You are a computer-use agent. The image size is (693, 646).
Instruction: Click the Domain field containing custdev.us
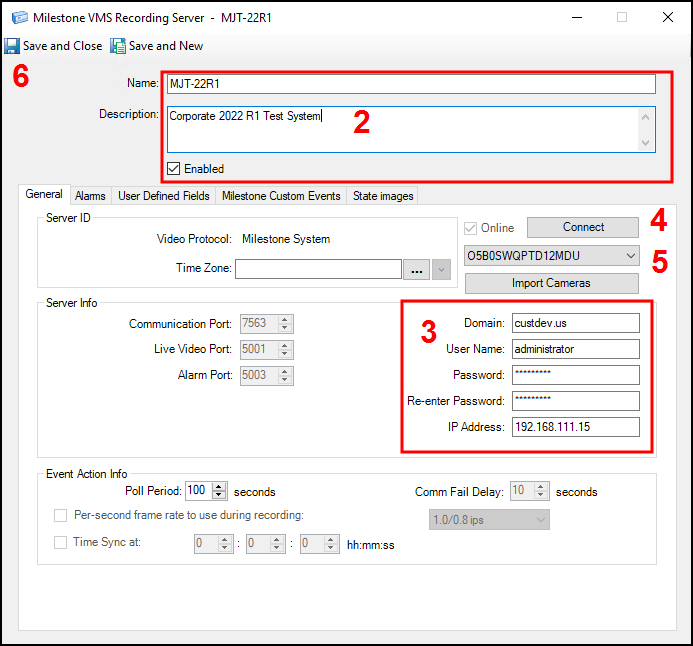click(575, 323)
